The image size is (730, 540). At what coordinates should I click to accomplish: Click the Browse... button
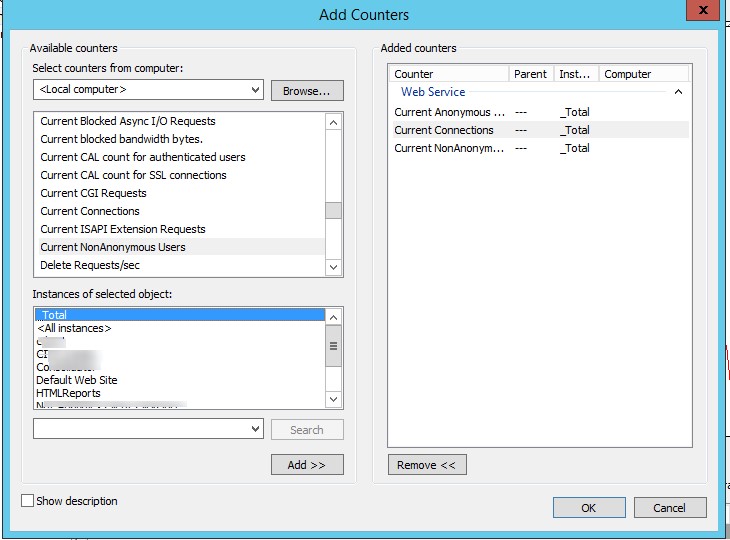click(307, 91)
